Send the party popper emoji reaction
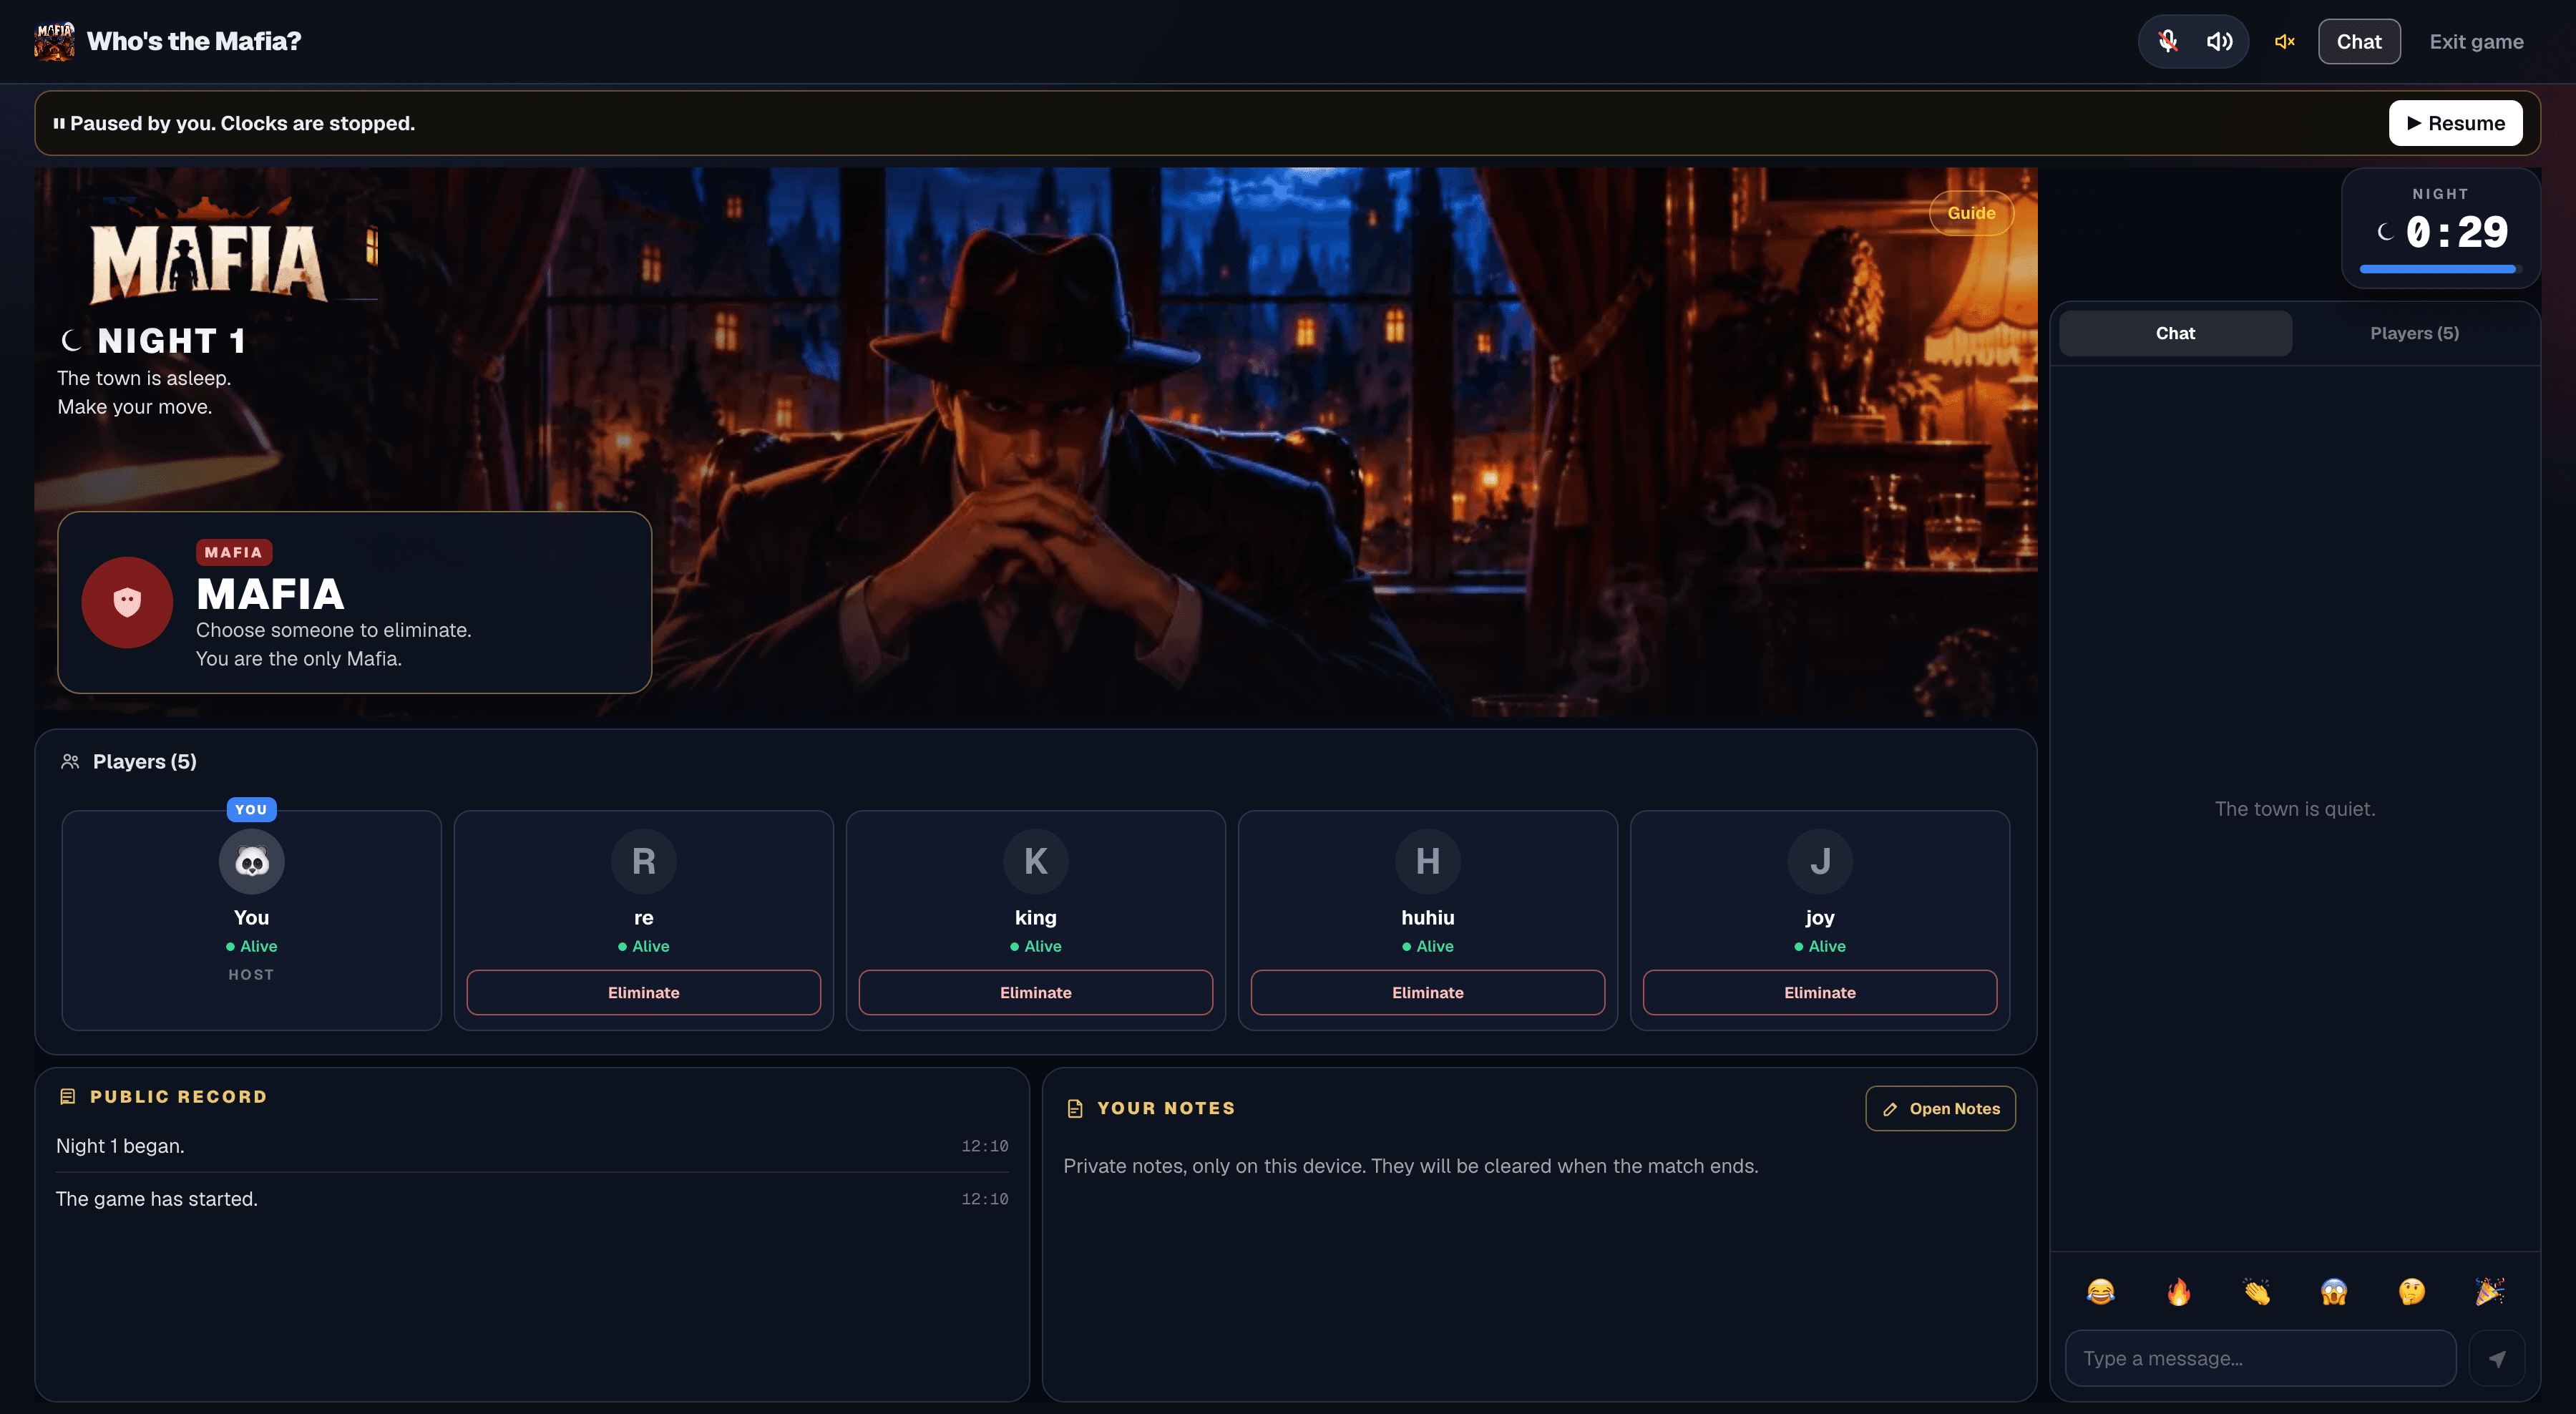The width and height of the screenshot is (2576, 1414). (x=2489, y=1291)
